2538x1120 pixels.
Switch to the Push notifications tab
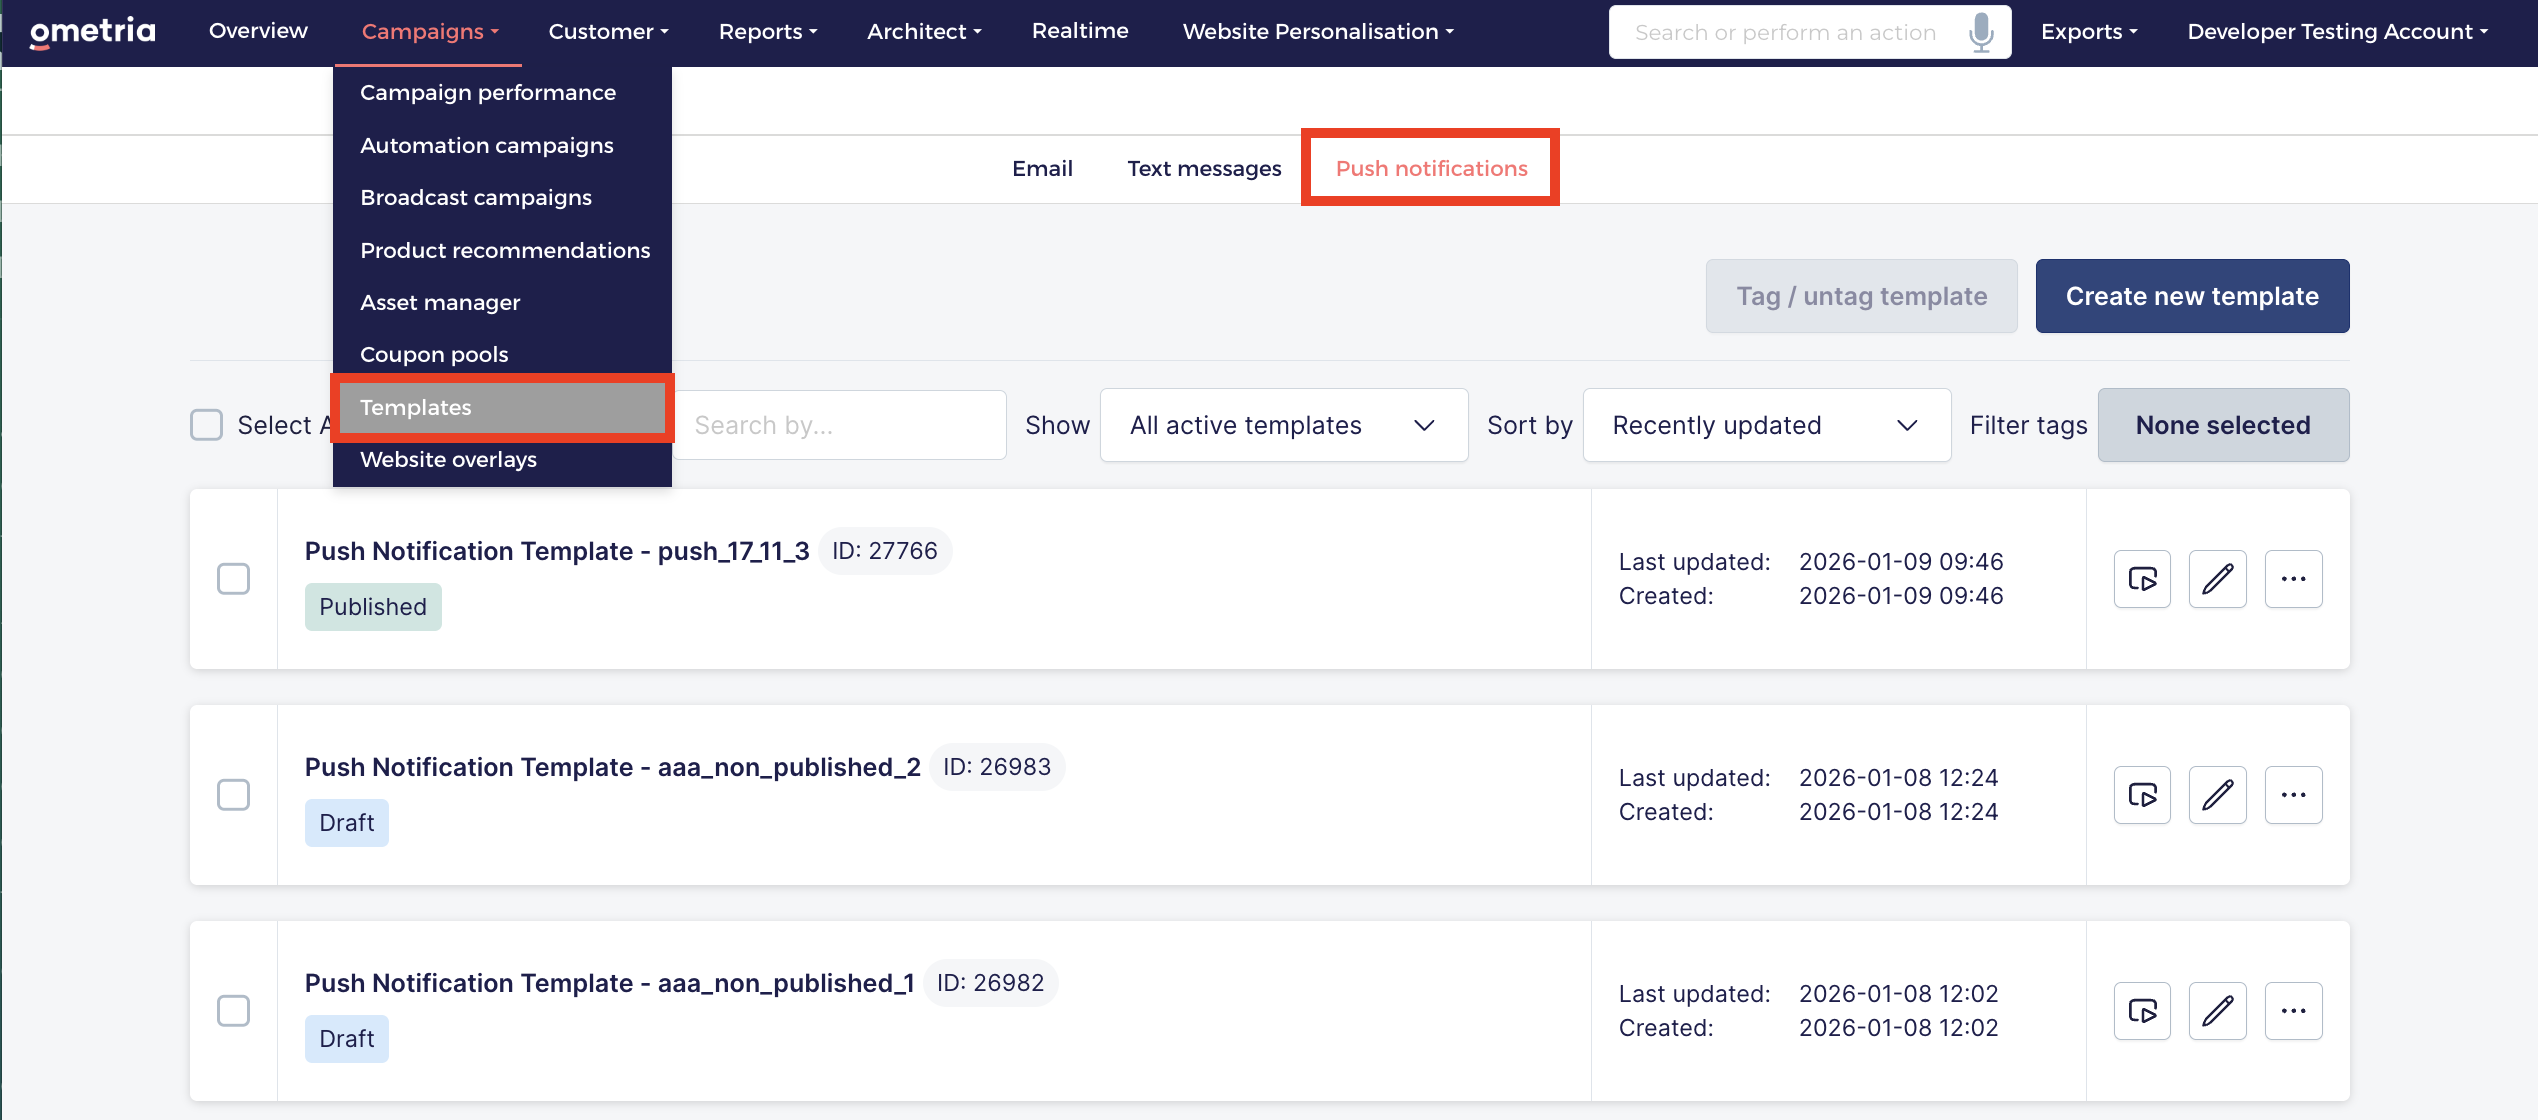[1431, 169]
